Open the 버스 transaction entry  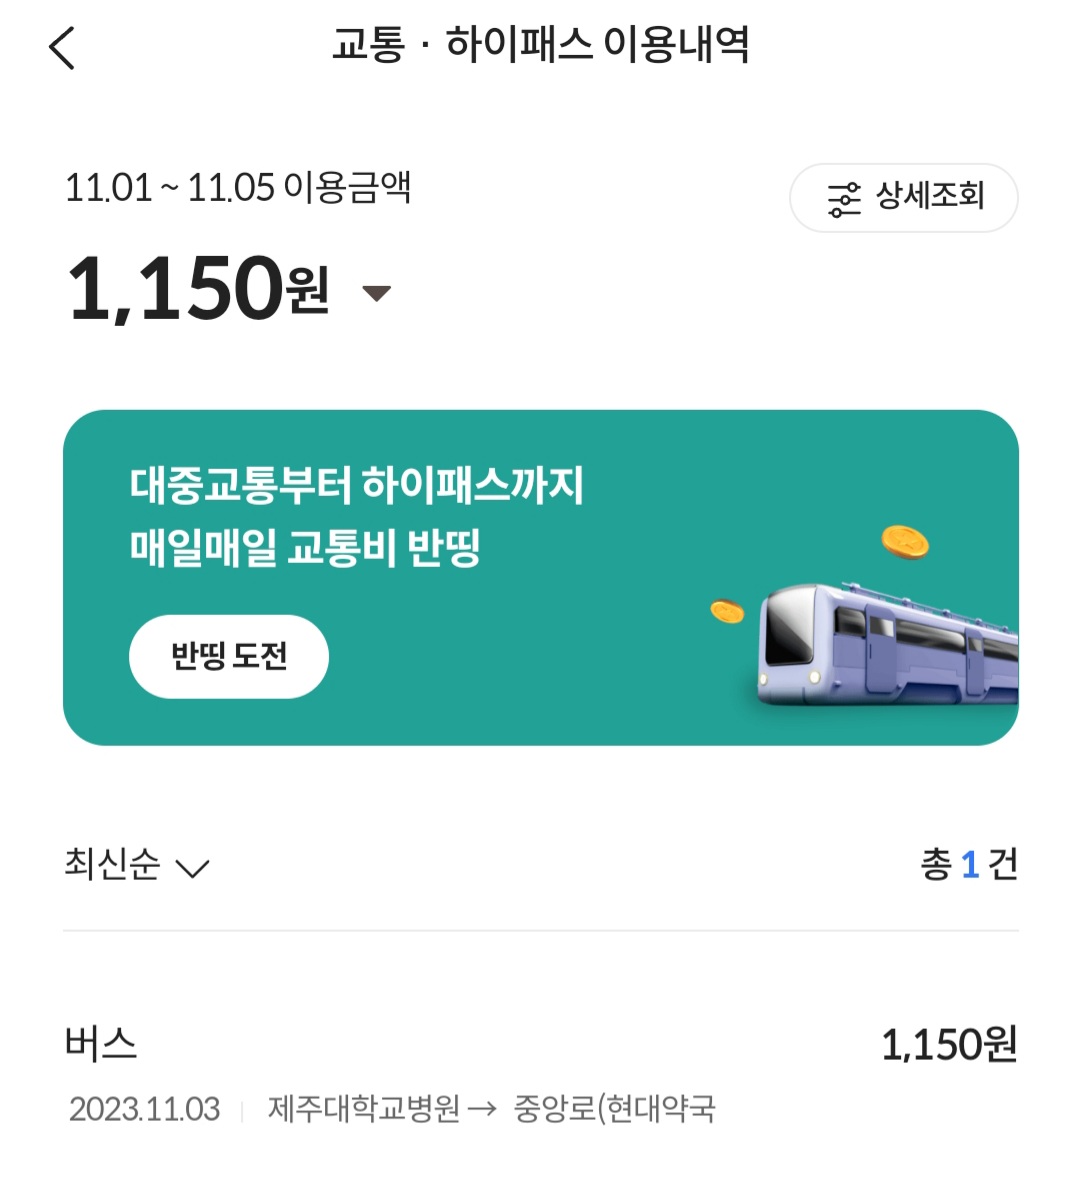pyautogui.click(x=101, y=1044)
